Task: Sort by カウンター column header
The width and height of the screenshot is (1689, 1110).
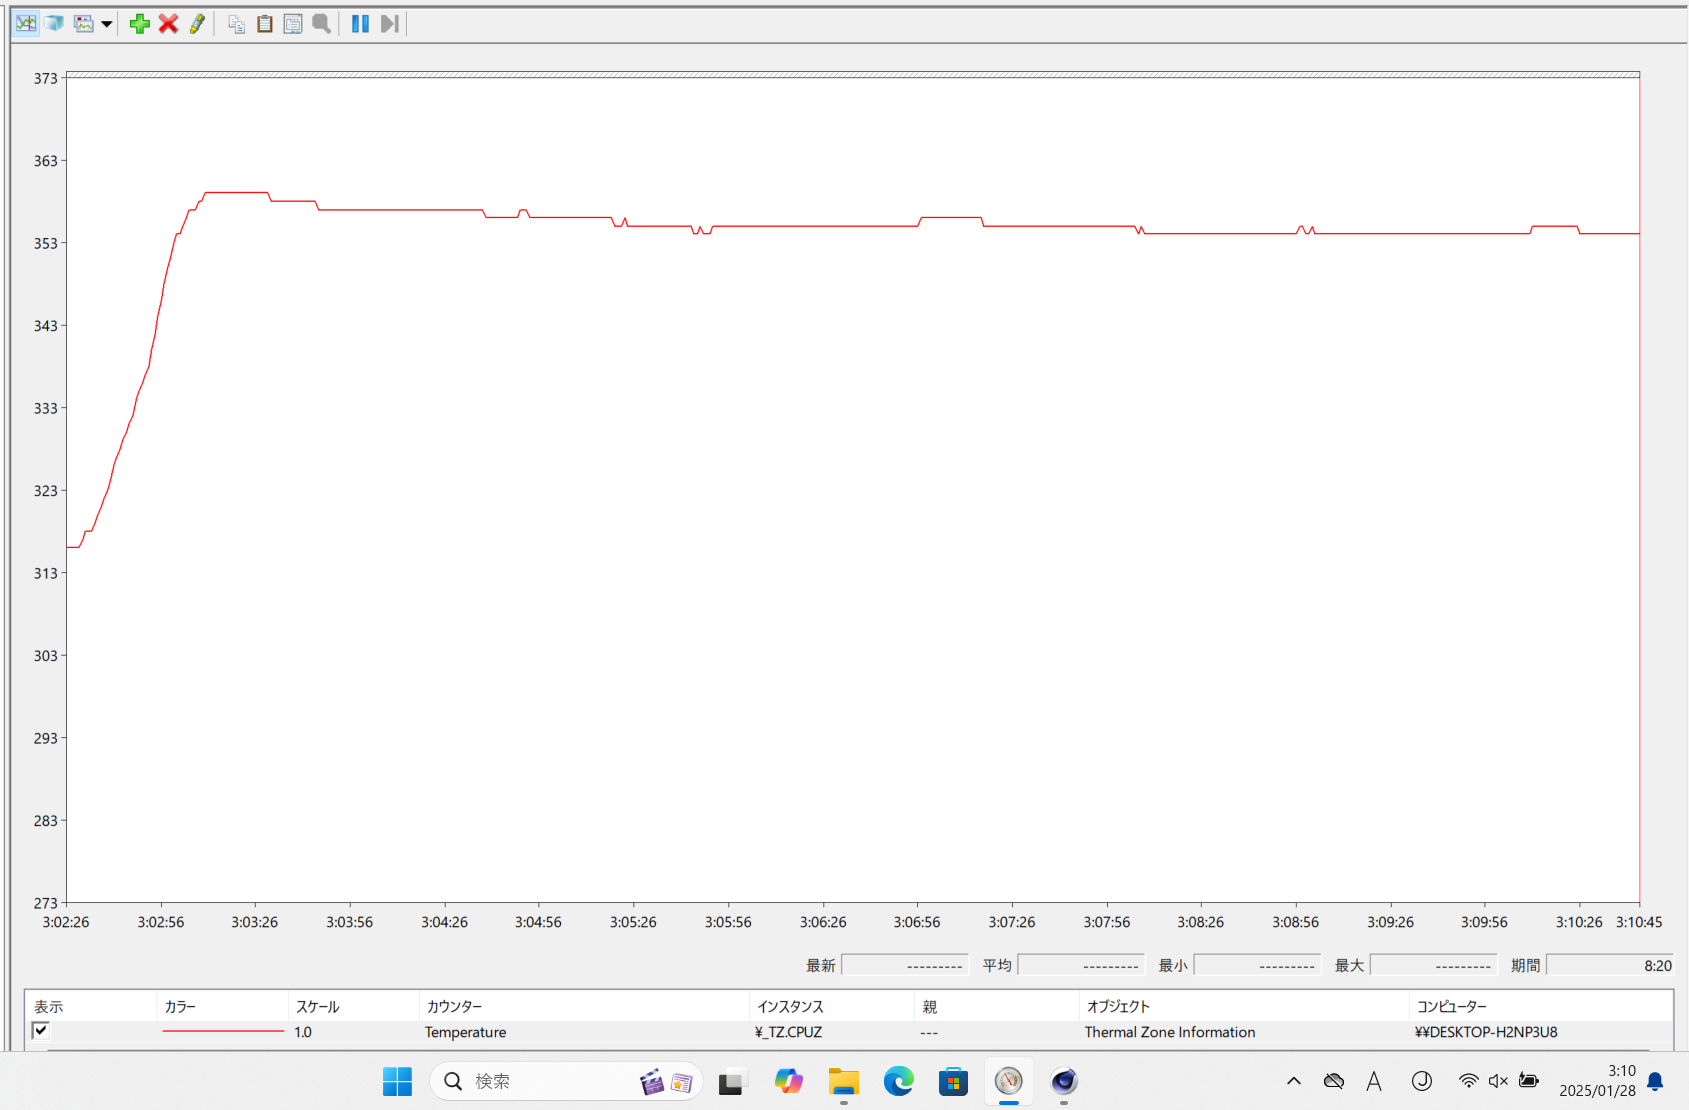Action: 584,1006
